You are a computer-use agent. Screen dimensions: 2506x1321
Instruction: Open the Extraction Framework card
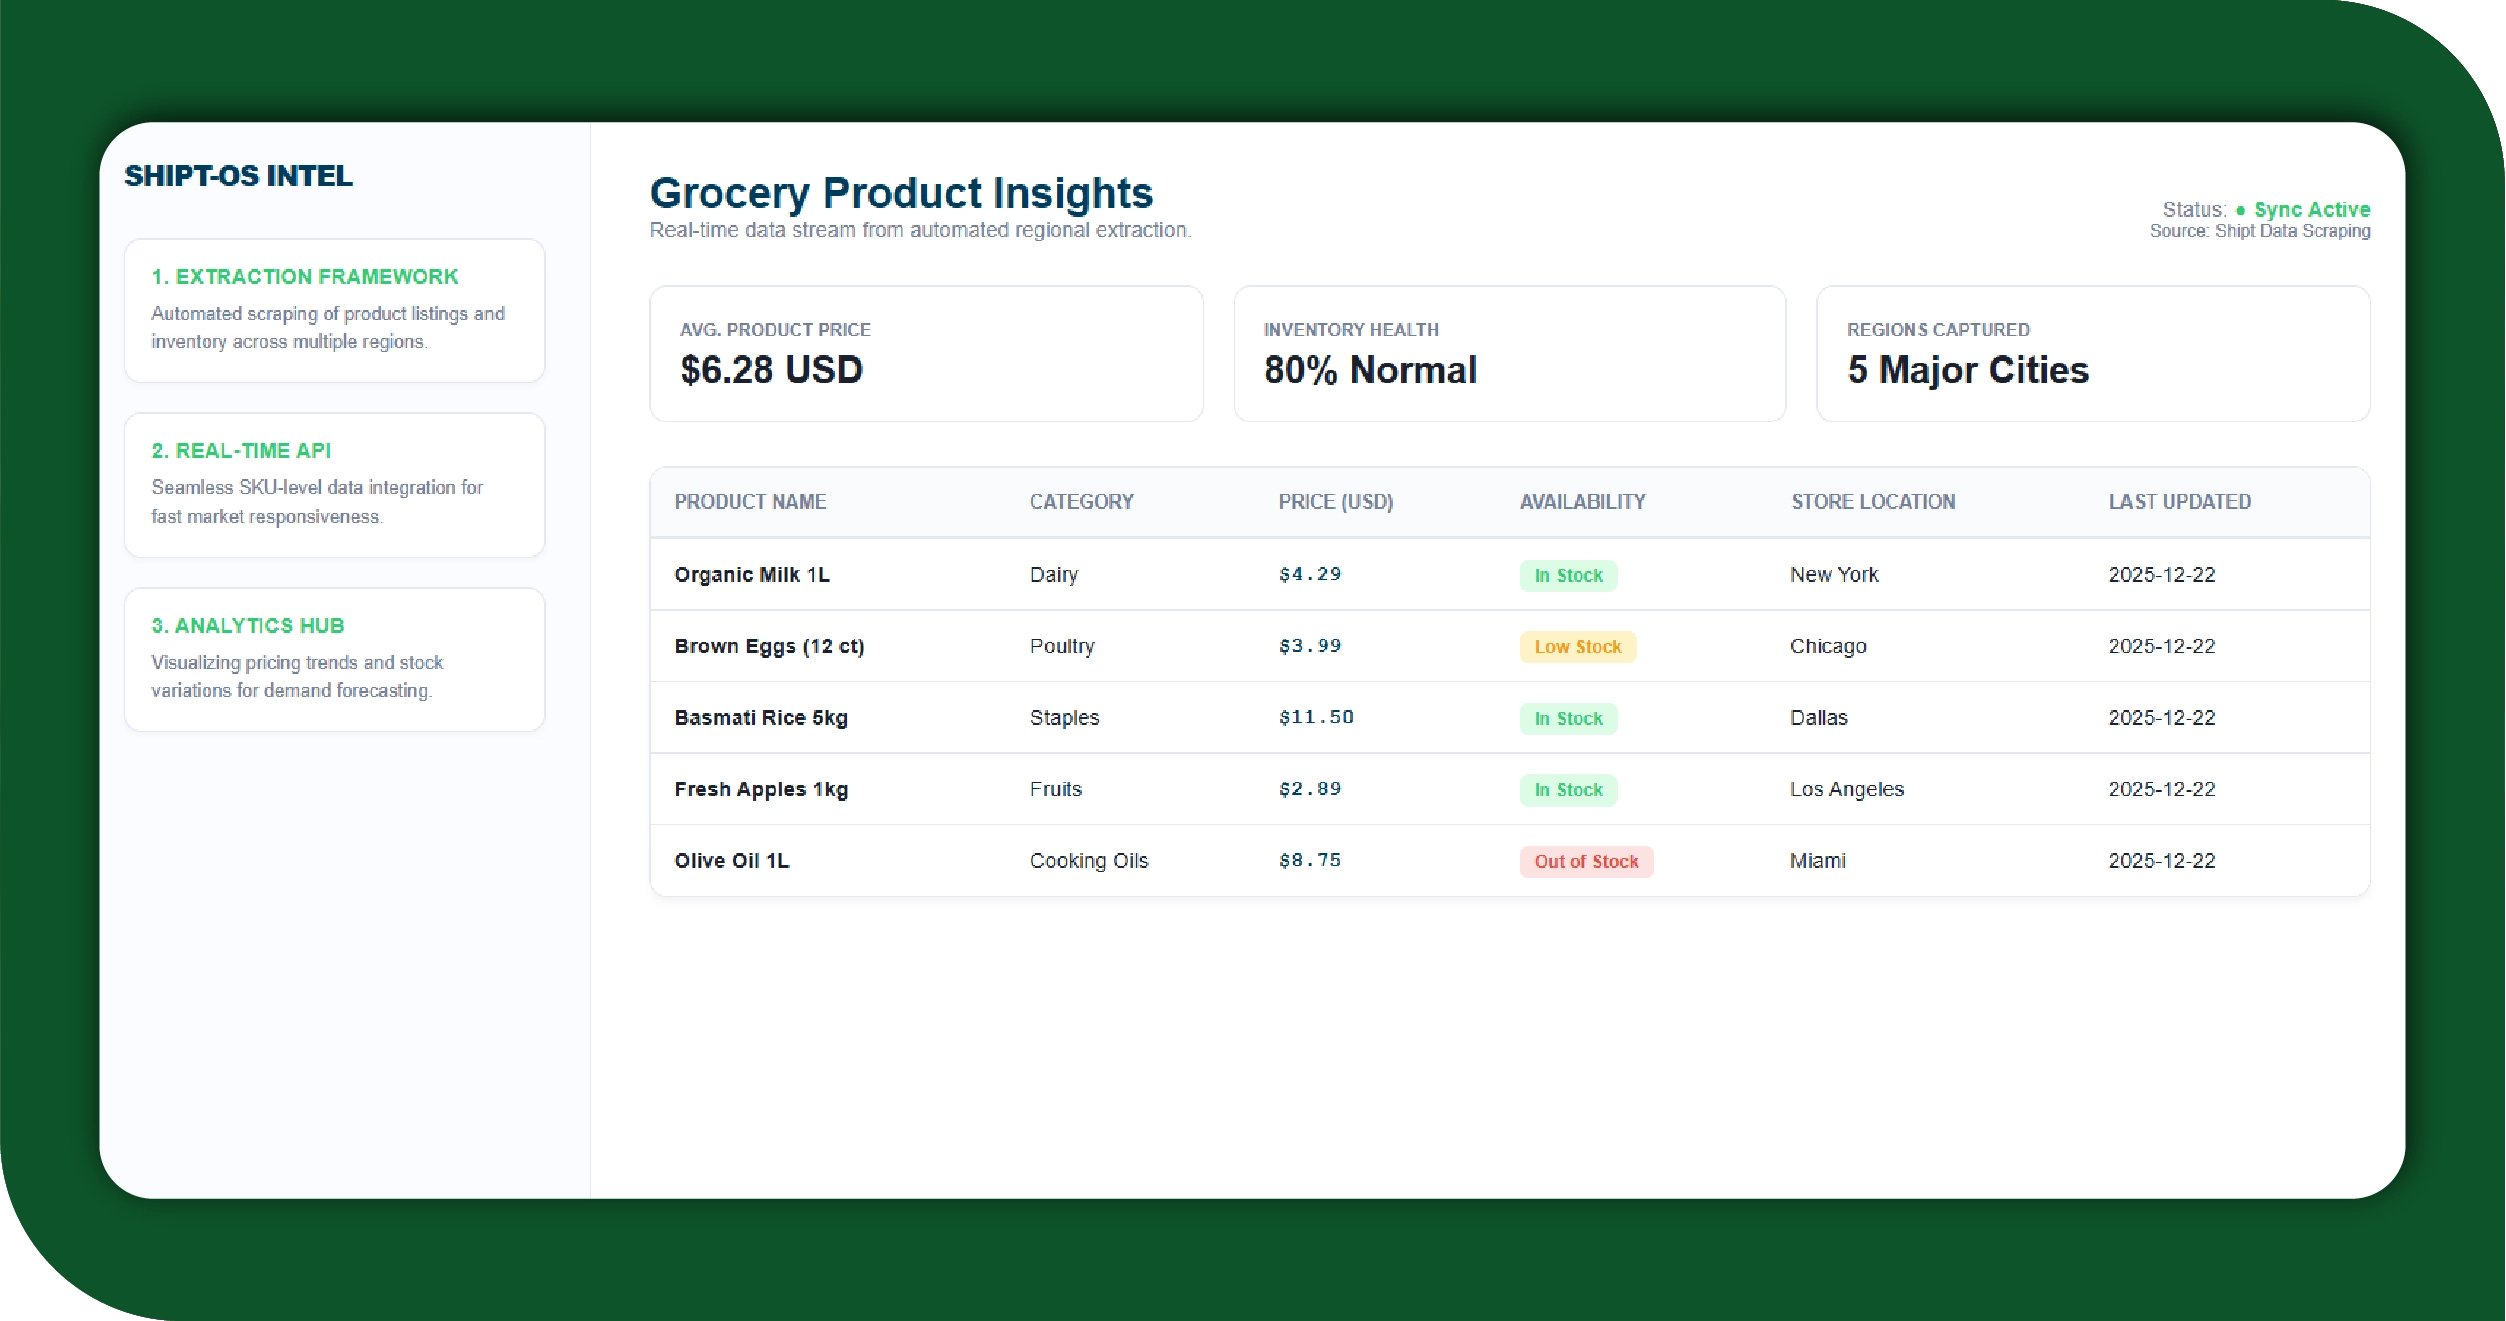click(334, 310)
